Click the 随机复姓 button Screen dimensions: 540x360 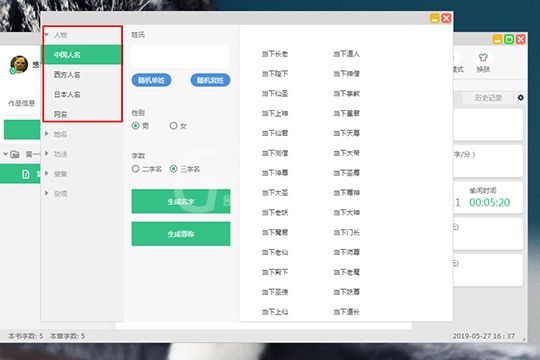[210, 80]
